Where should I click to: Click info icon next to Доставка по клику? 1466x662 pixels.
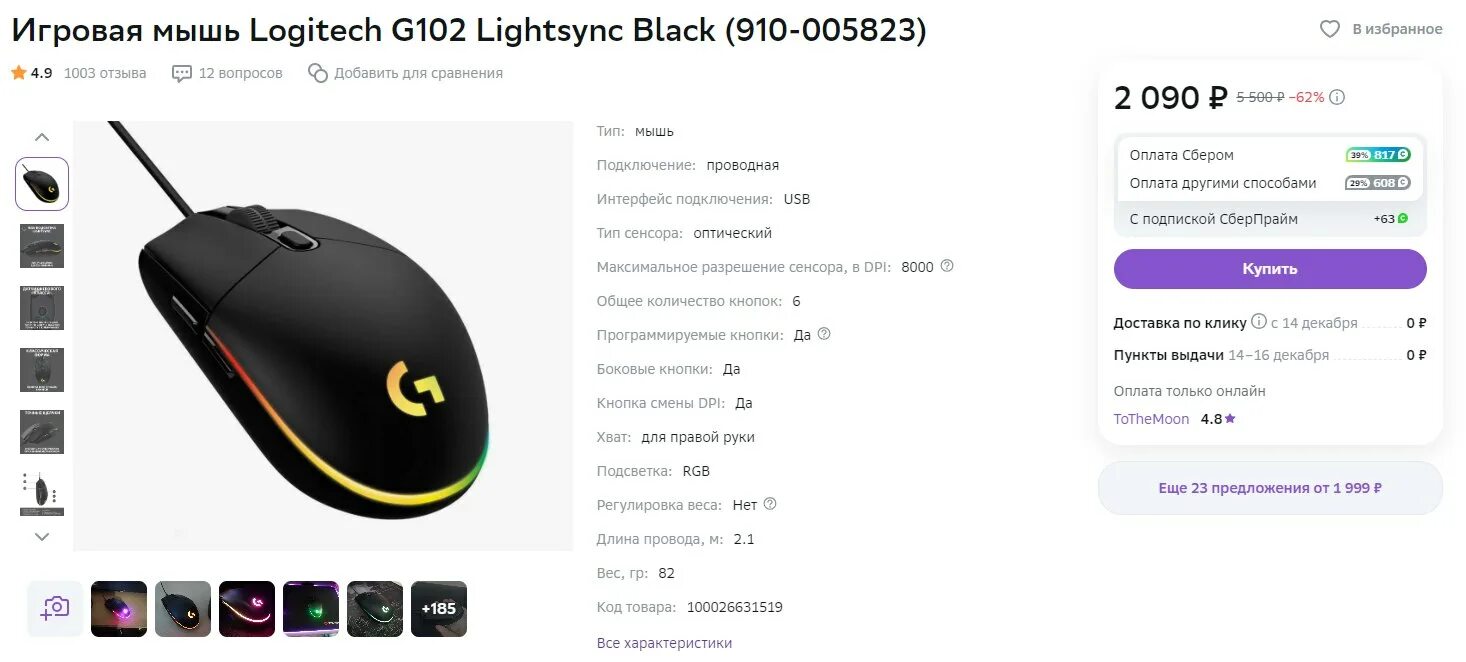pyautogui.click(x=1259, y=322)
